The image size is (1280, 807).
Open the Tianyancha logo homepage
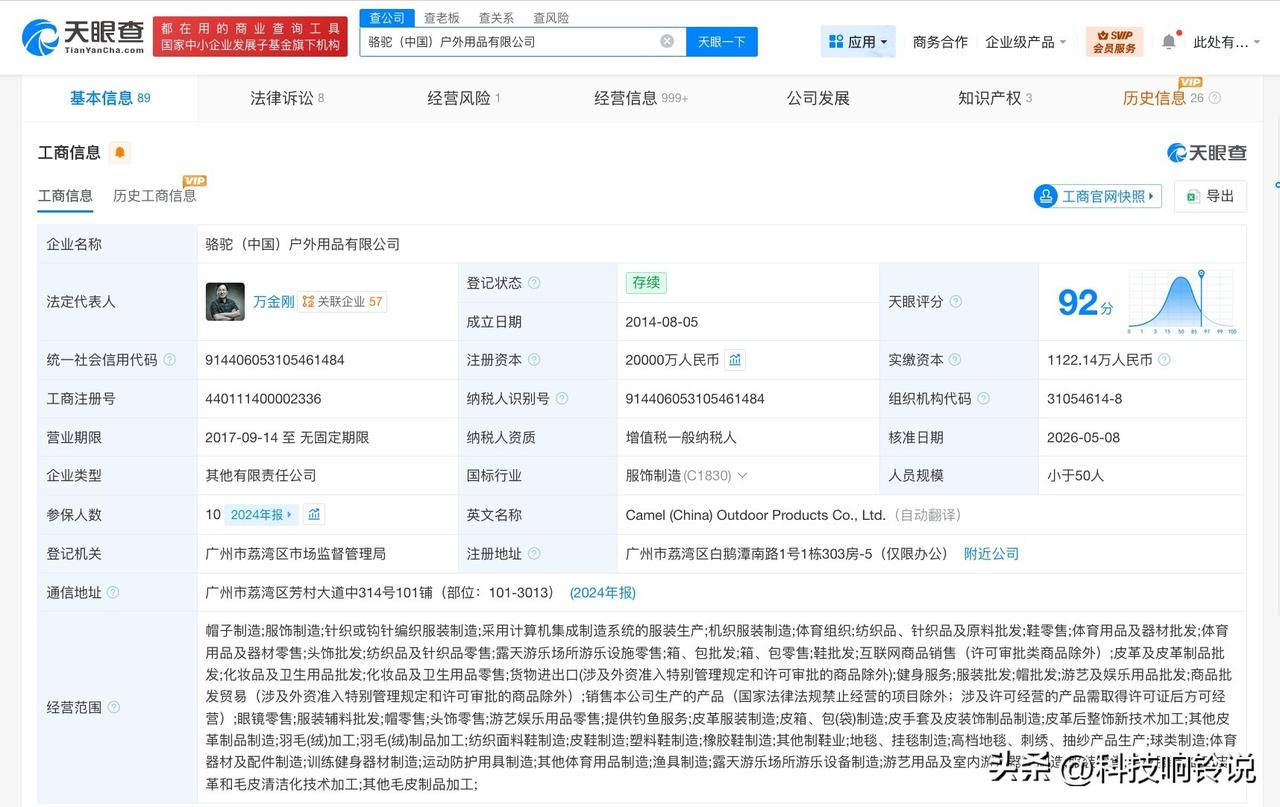click(84, 36)
